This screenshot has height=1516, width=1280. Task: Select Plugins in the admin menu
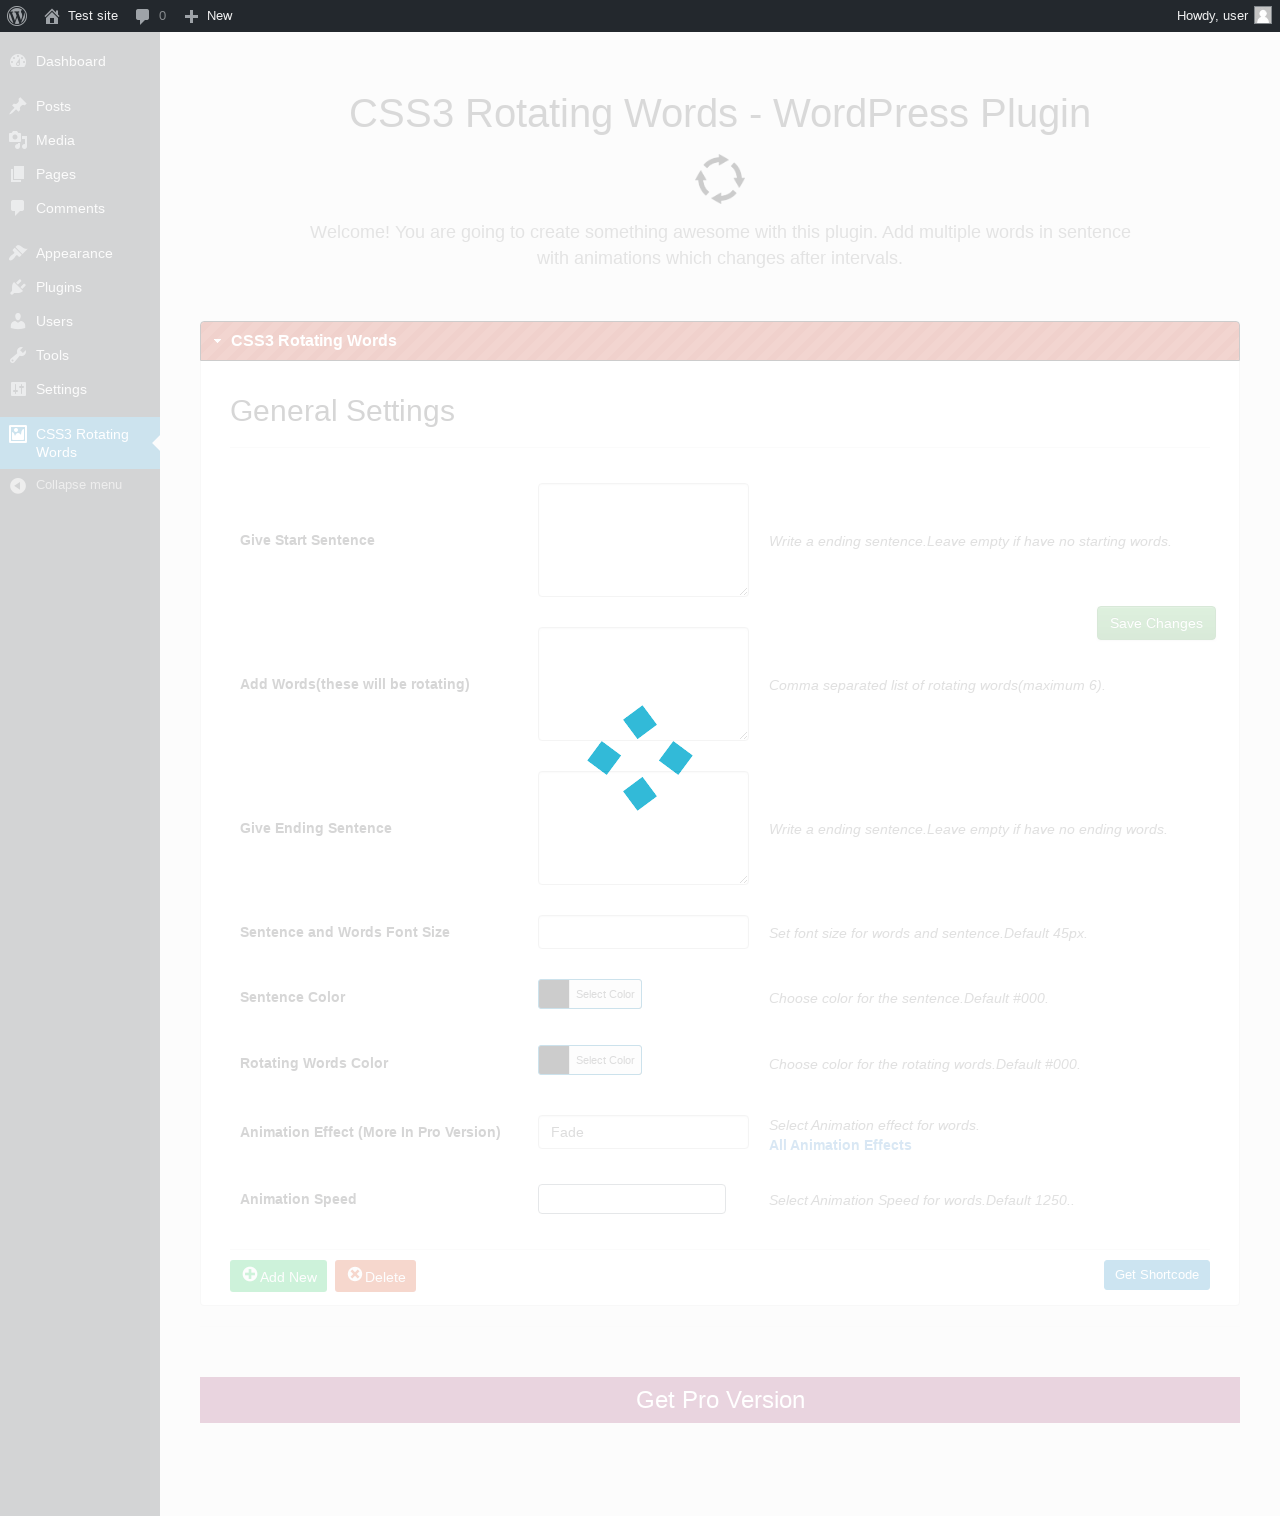[x=80, y=287]
